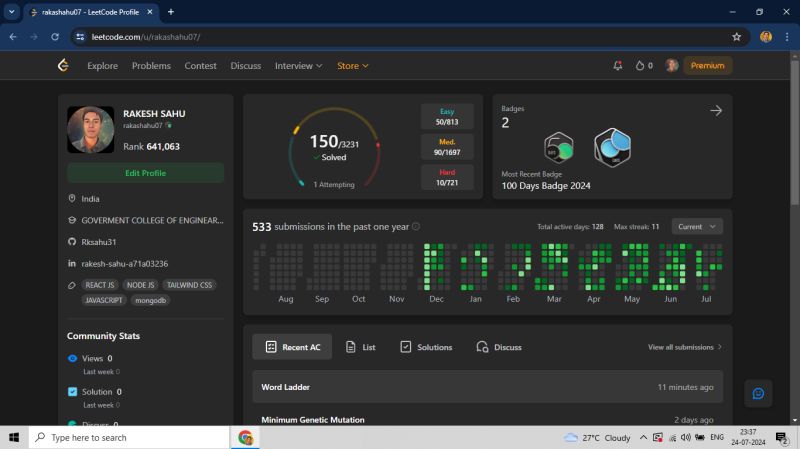800x449 pixels.
Task: Switch to the Solutions tab
Action: coord(426,347)
